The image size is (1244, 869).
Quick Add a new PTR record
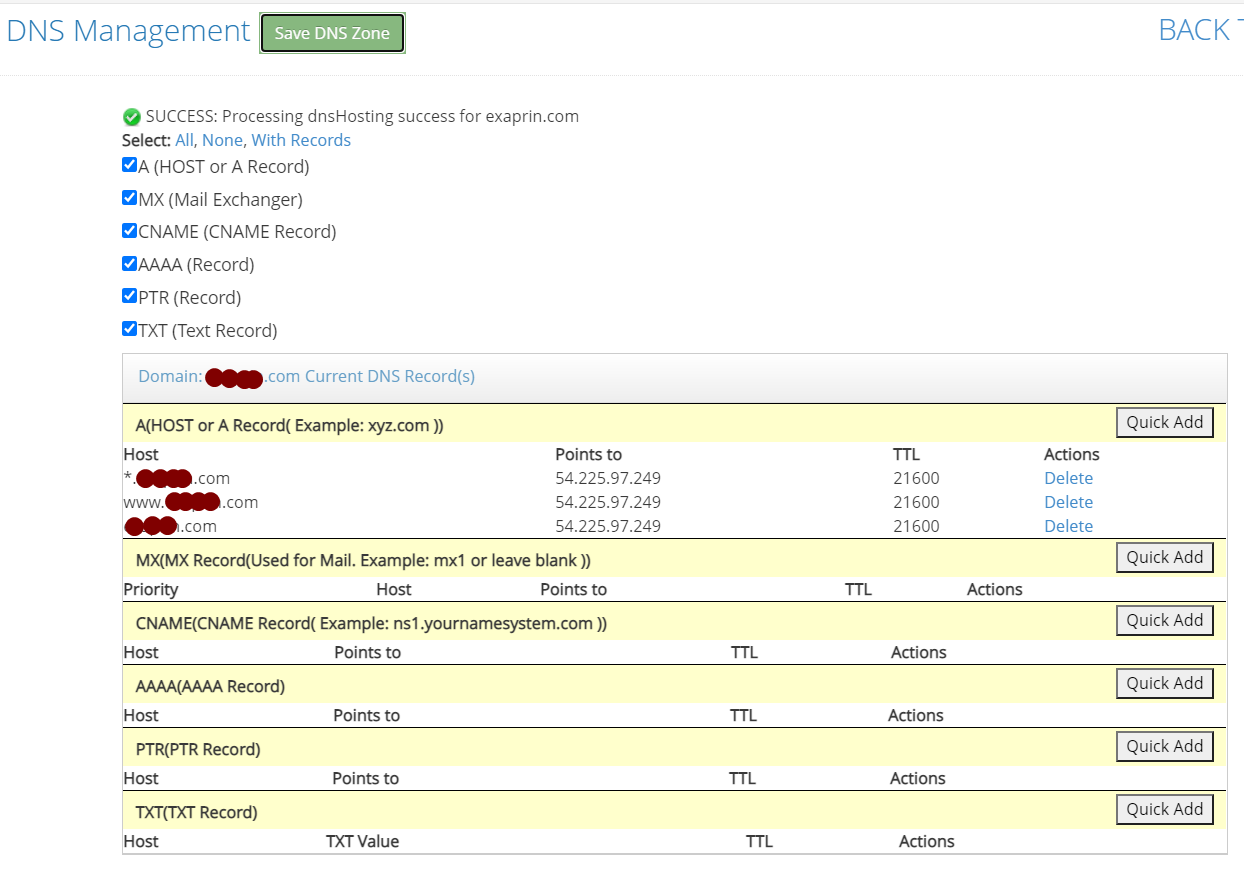(1165, 746)
